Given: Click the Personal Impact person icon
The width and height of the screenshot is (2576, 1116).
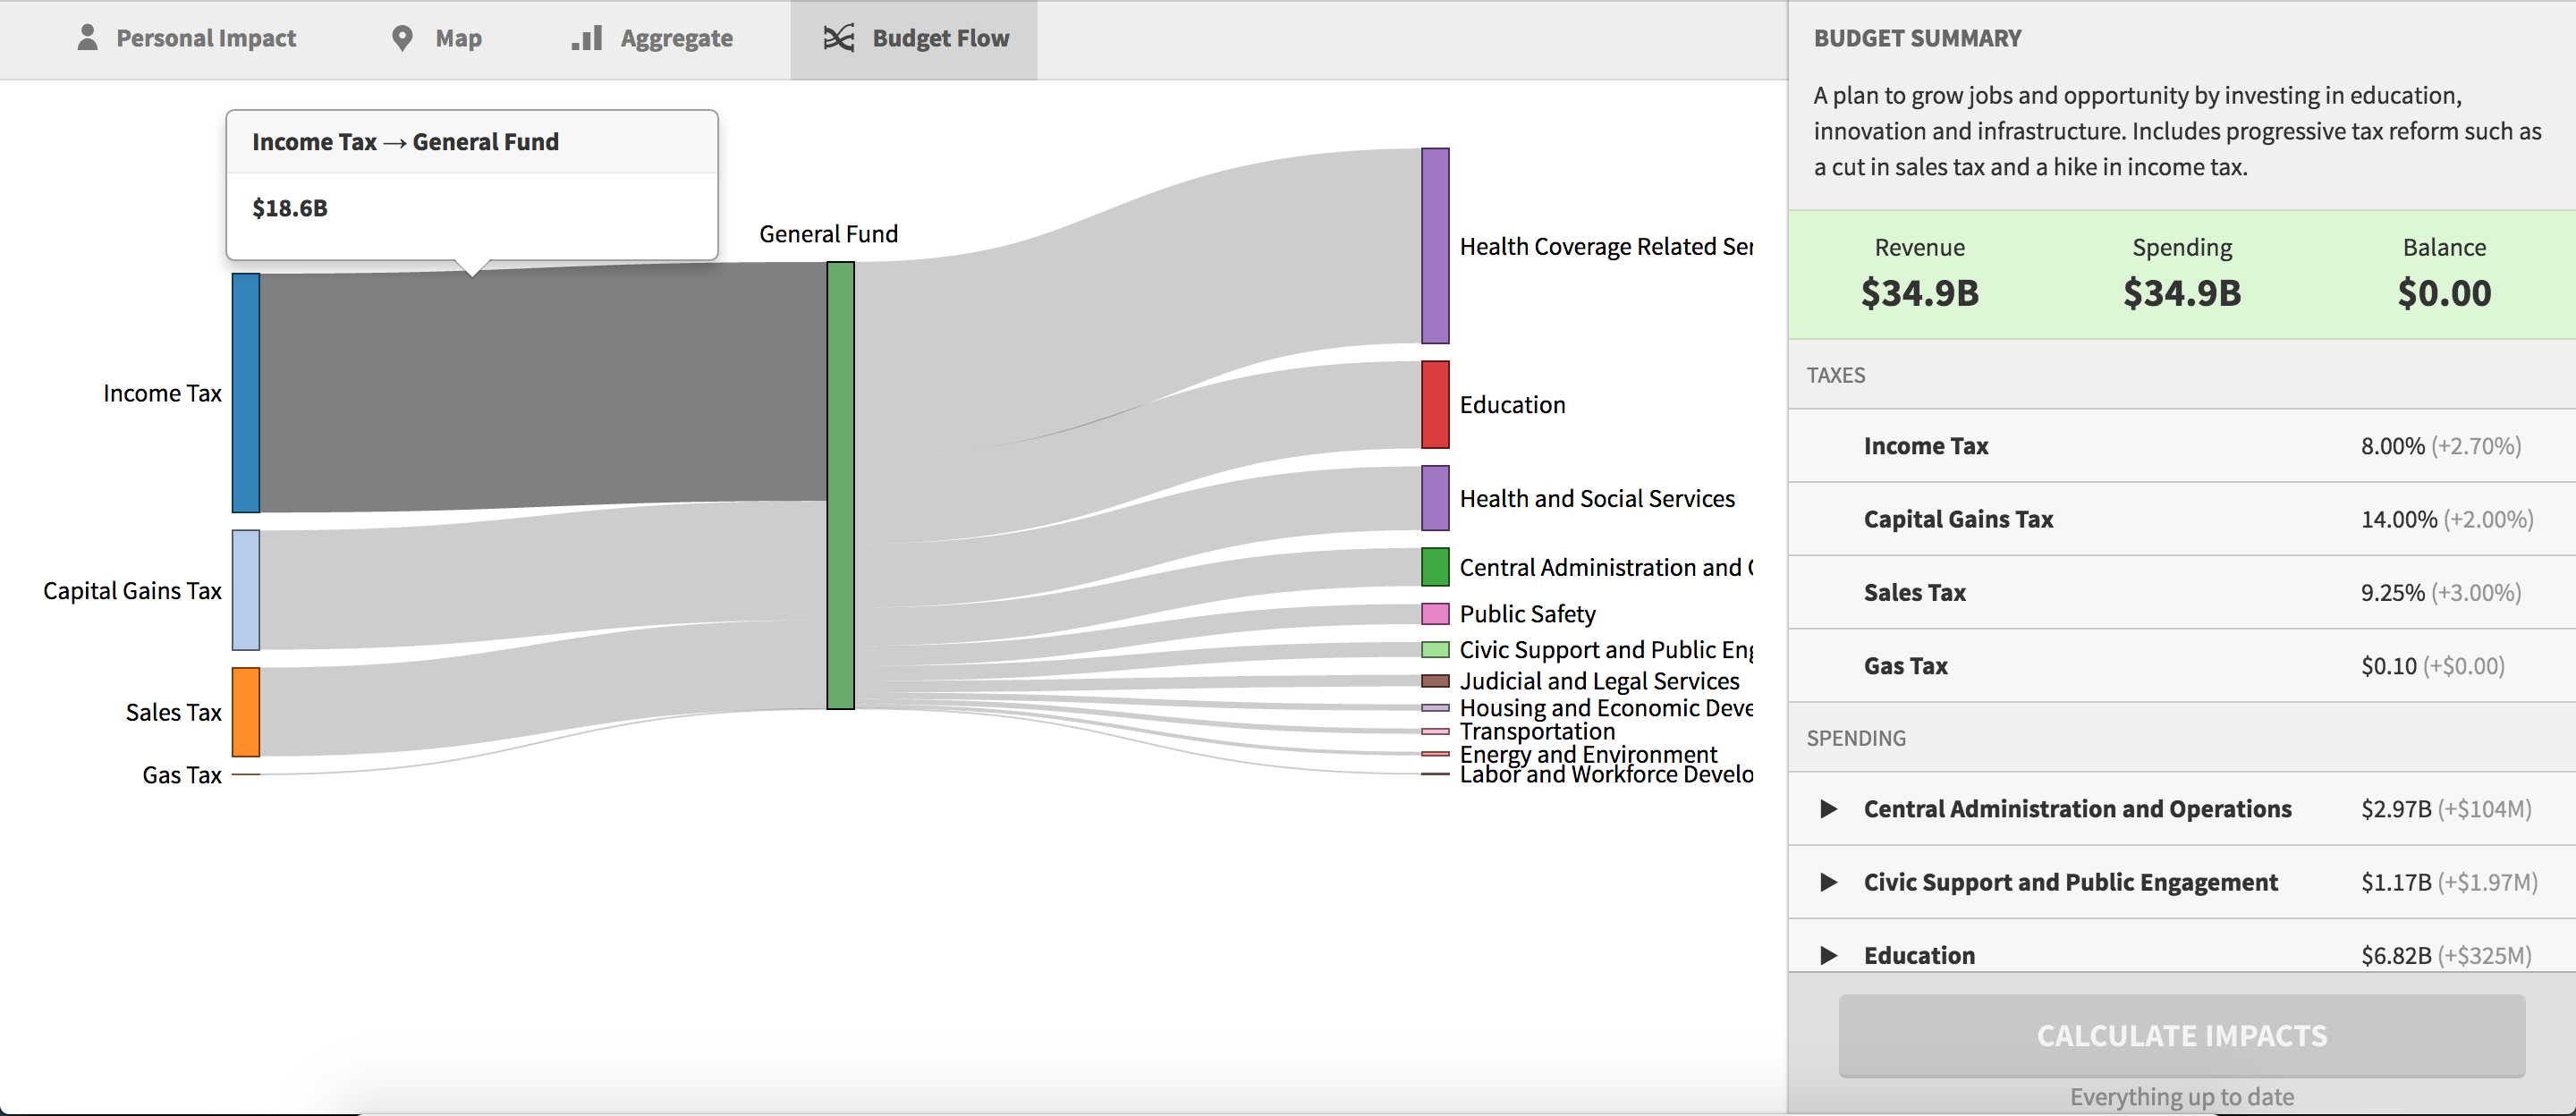Looking at the screenshot, I should (88, 38).
